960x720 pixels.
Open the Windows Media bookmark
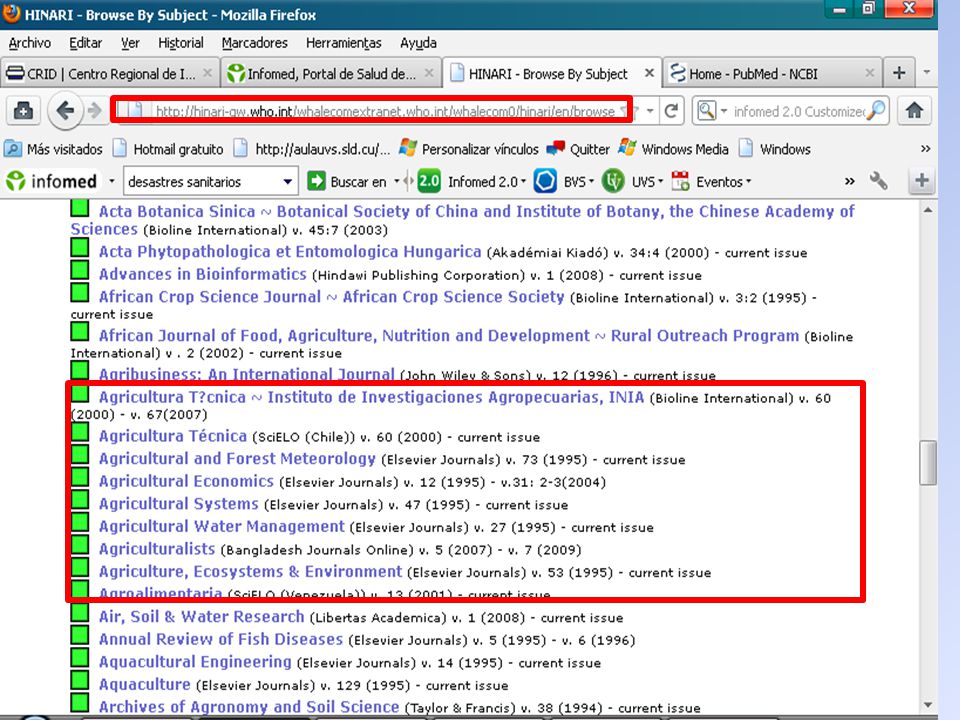673,149
